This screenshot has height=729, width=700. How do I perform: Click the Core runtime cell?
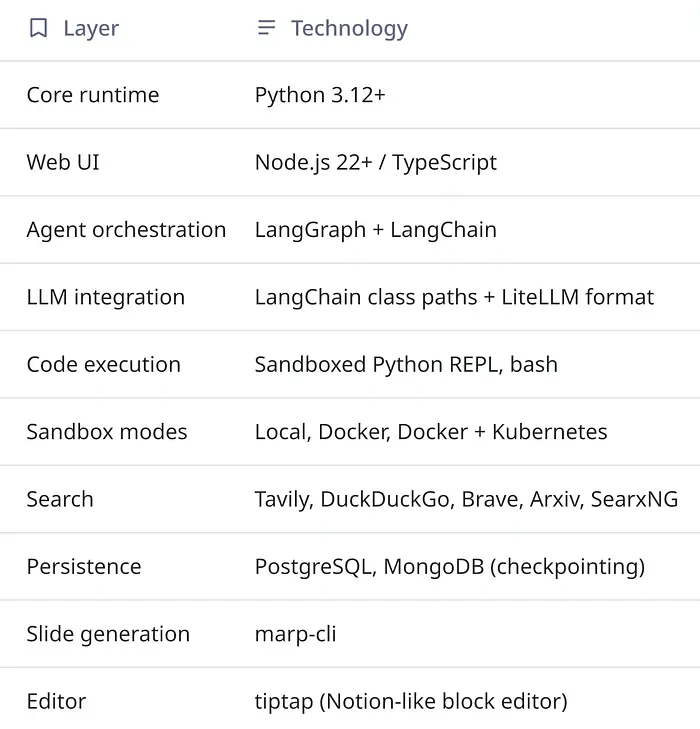click(x=93, y=95)
